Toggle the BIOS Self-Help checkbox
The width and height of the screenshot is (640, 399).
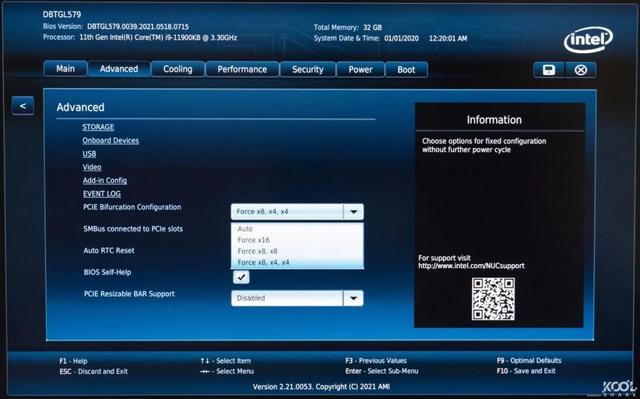[241, 277]
